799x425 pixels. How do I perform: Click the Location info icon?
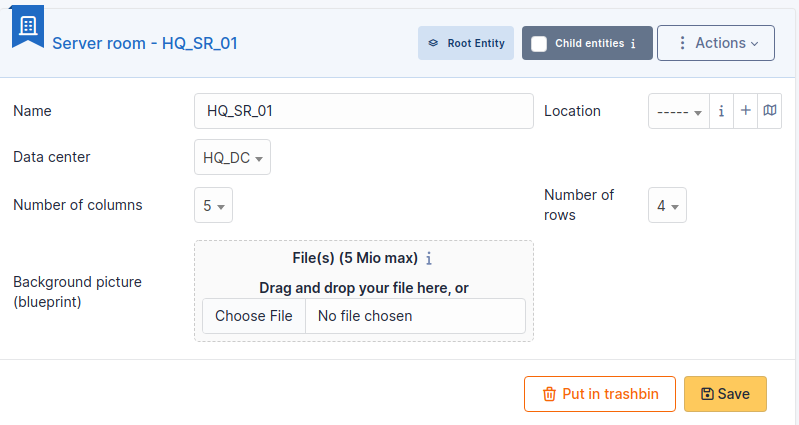(721, 111)
